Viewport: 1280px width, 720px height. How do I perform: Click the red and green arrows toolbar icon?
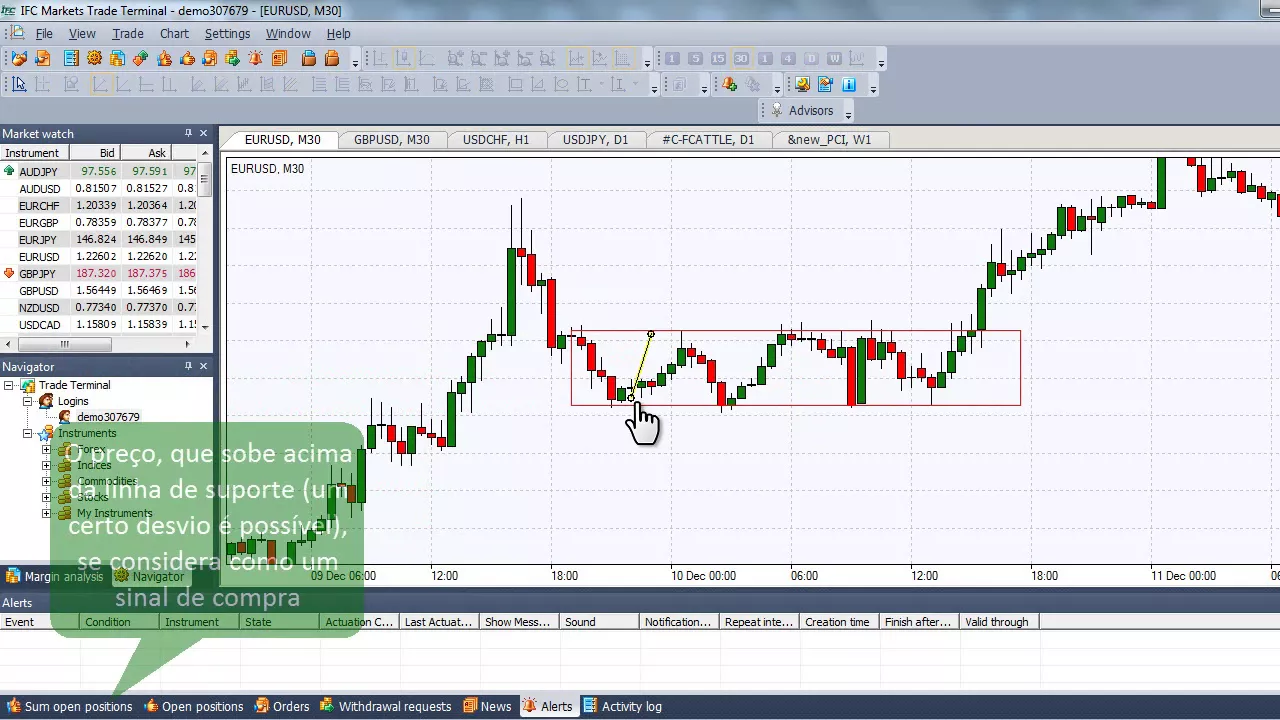coord(140,59)
